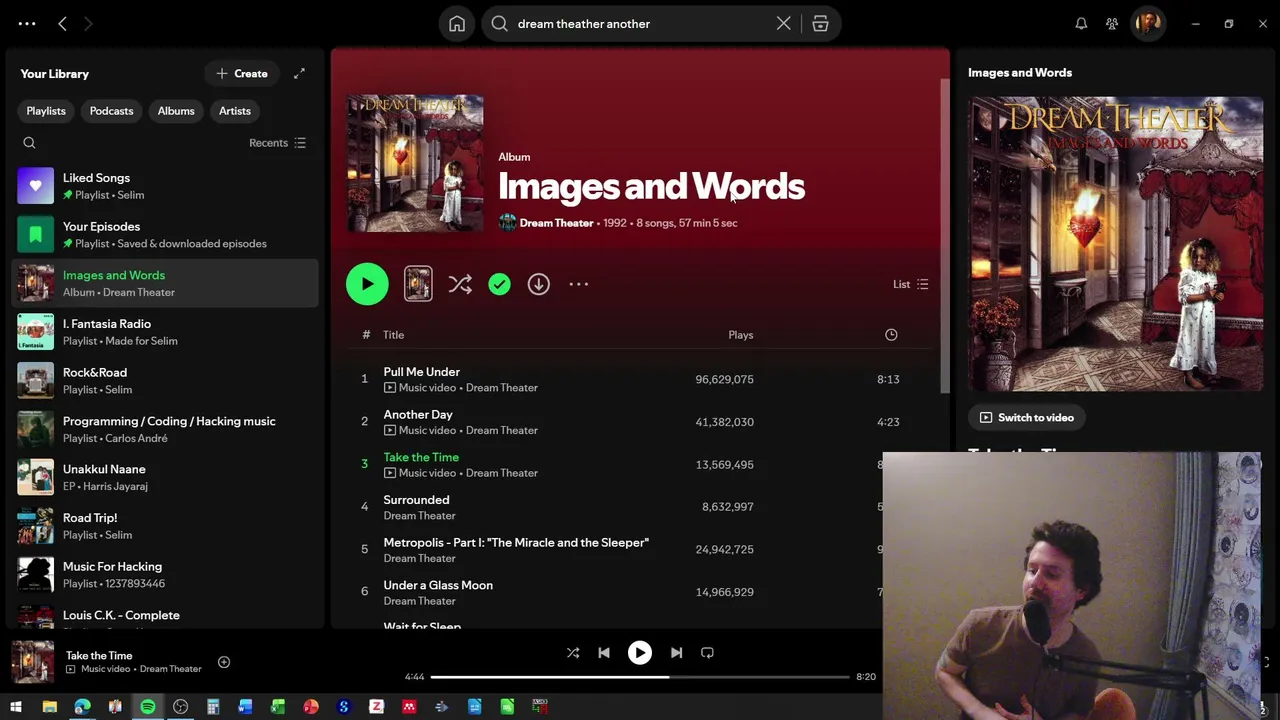The image size is (1280, 720).
Task: Click the now-playing Take the Time title
Action: click(x=99, y=656)
